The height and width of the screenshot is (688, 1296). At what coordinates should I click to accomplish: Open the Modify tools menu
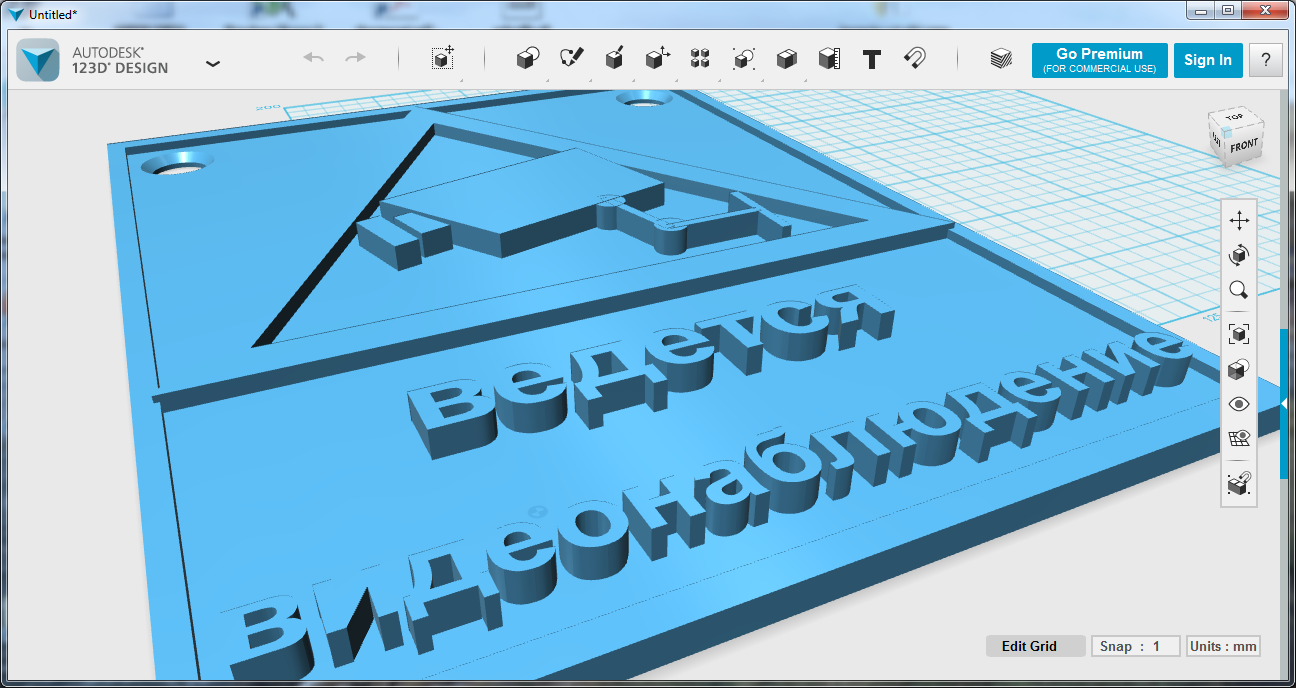point(657,58)
